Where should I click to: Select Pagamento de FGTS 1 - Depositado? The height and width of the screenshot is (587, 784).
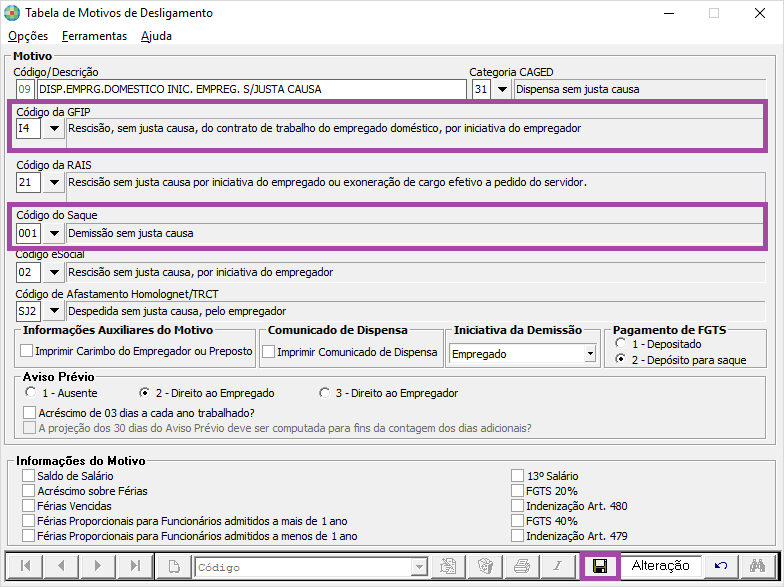(x=620, y=343)
